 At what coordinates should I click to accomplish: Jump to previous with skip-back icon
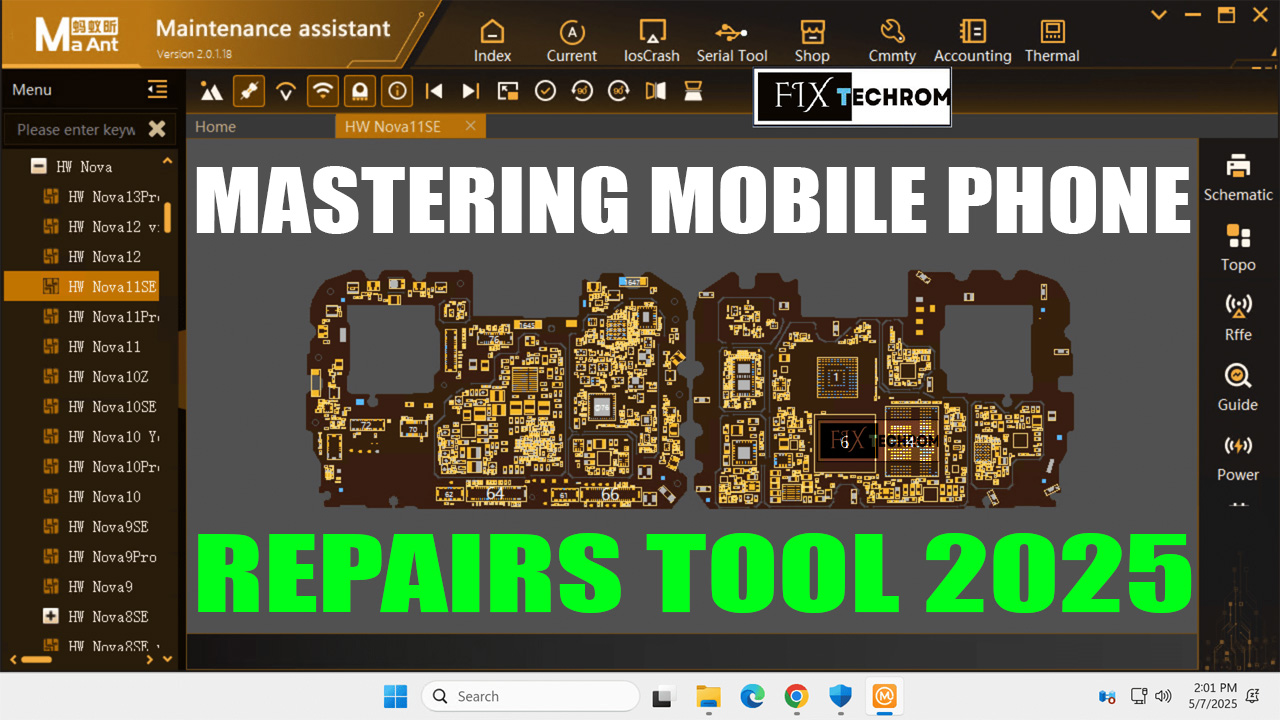434,91
